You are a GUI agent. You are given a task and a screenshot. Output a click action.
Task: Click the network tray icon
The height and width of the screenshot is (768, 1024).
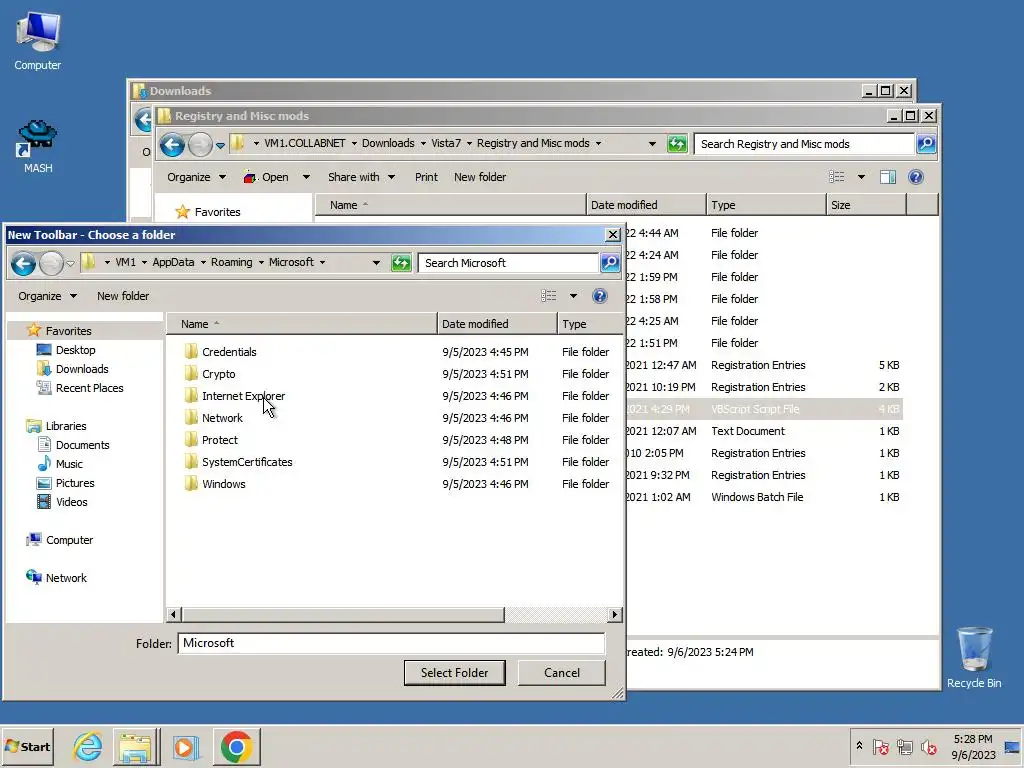[x=904, y=746]
